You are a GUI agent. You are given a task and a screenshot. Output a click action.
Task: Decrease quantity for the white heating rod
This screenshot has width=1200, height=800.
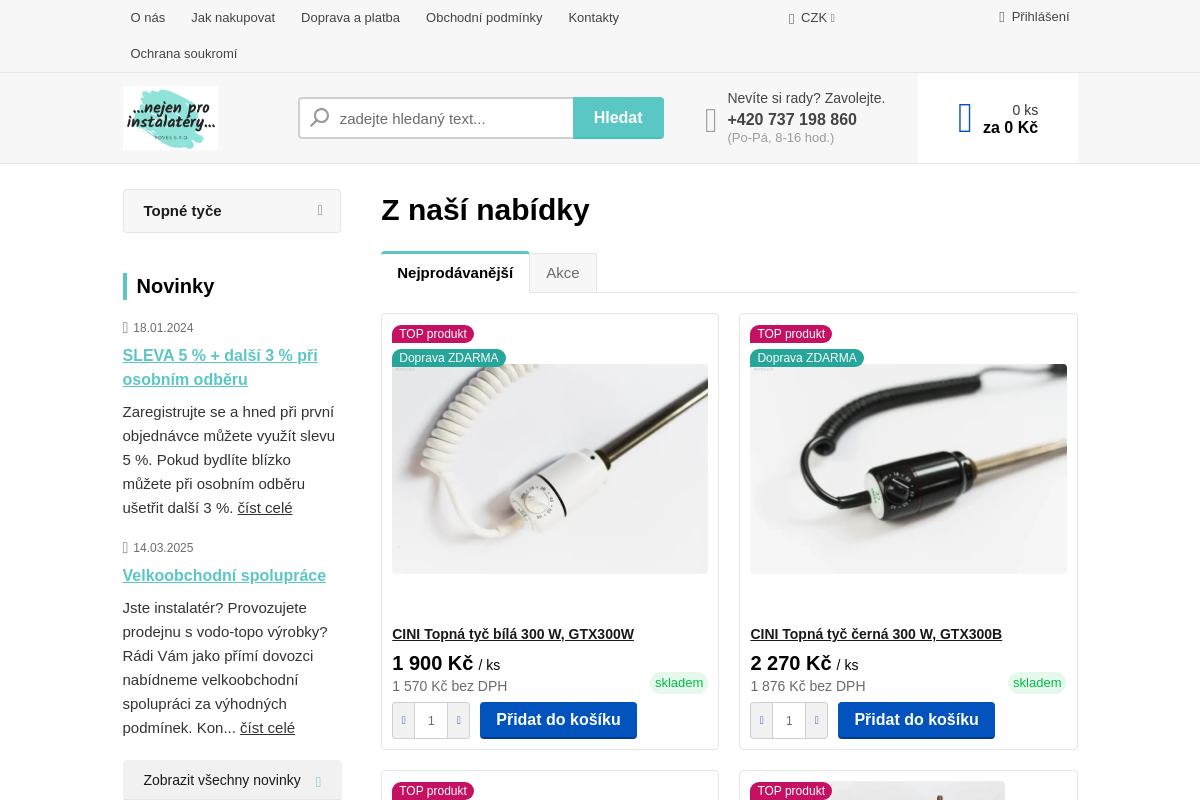click(403, 720)
